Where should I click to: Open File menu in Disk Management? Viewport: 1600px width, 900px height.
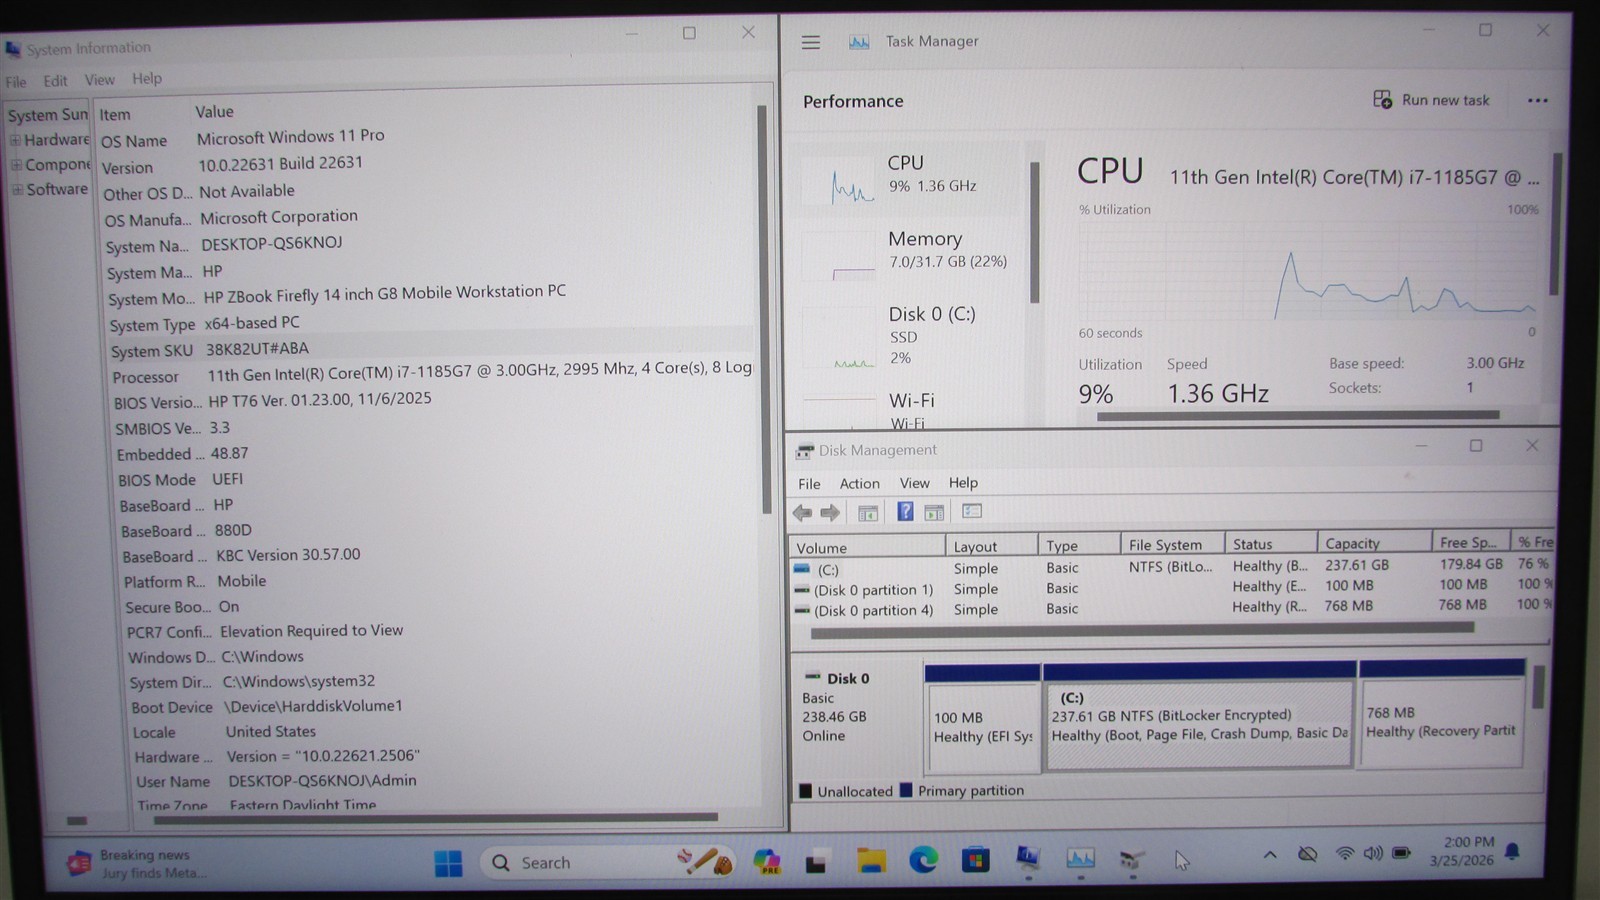(809, 484)
